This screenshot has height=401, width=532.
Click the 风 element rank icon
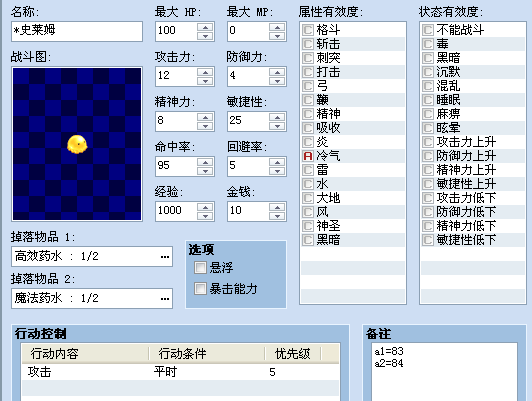(x=308, y=212)
